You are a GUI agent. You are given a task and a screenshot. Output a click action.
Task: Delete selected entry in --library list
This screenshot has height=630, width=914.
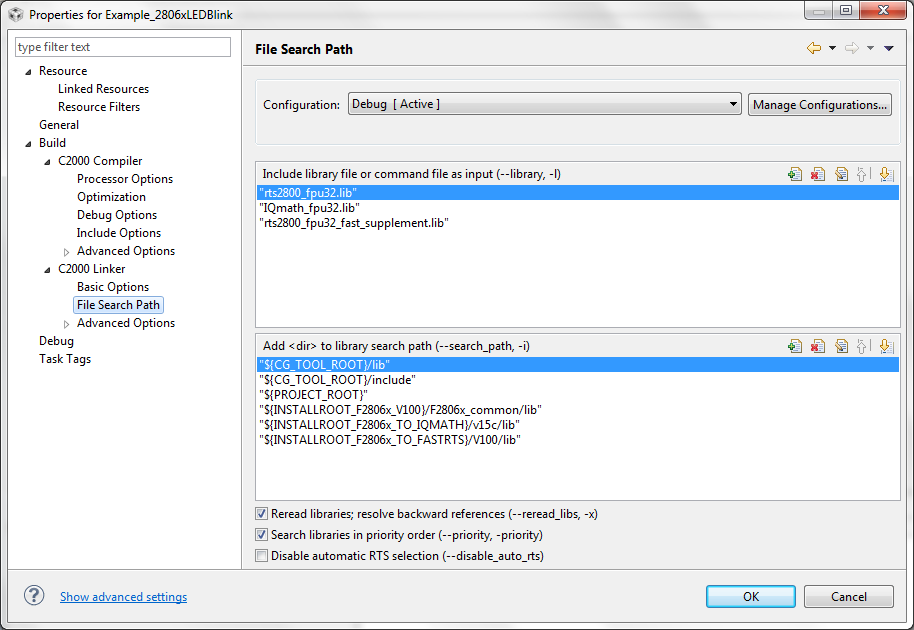pos(818,174)
